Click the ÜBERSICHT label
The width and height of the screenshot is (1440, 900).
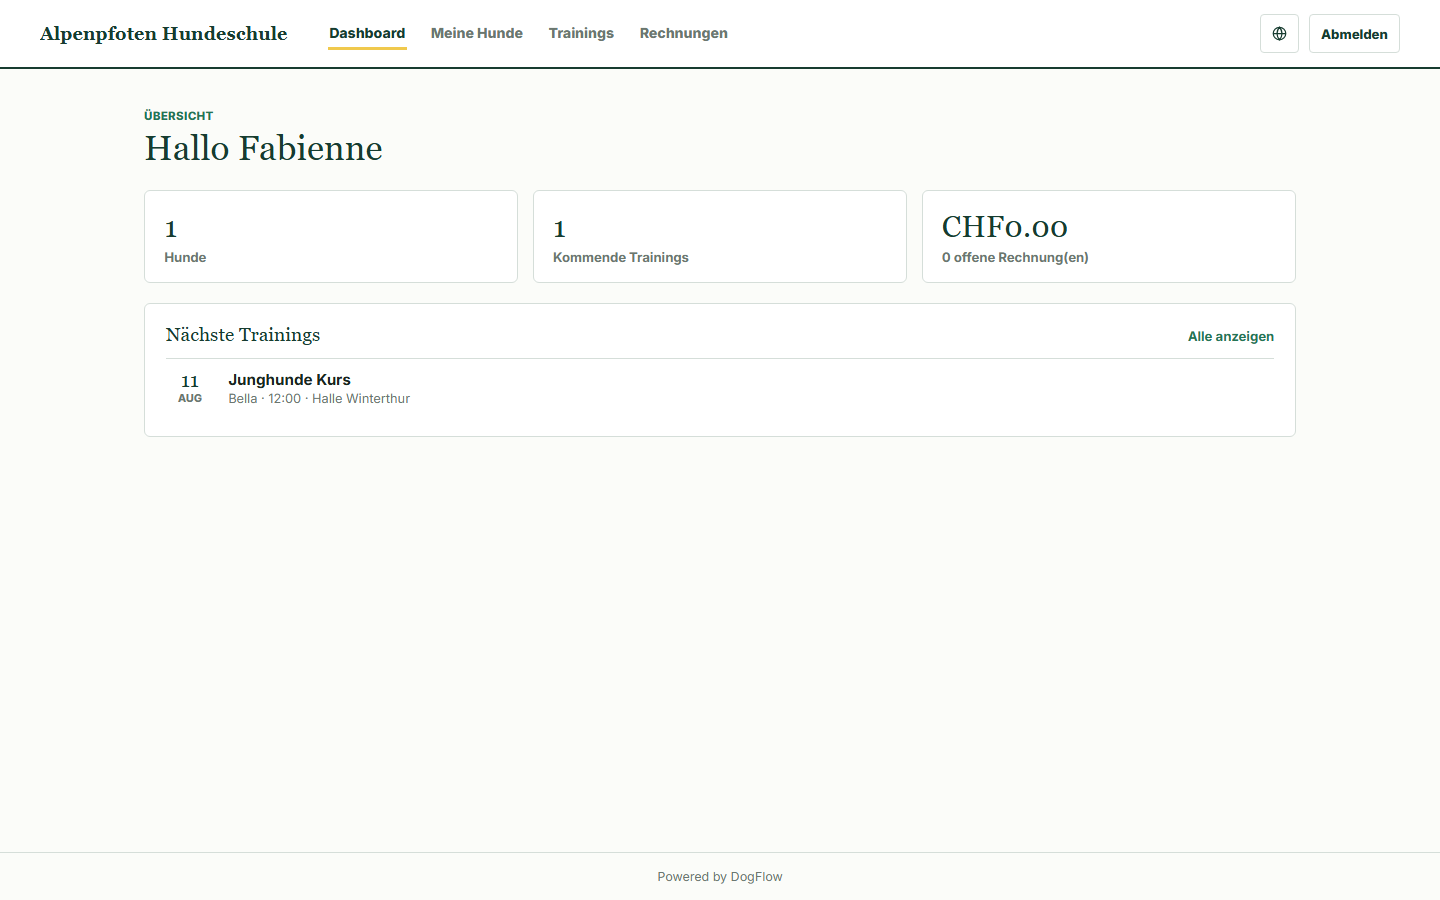[179, 116]
